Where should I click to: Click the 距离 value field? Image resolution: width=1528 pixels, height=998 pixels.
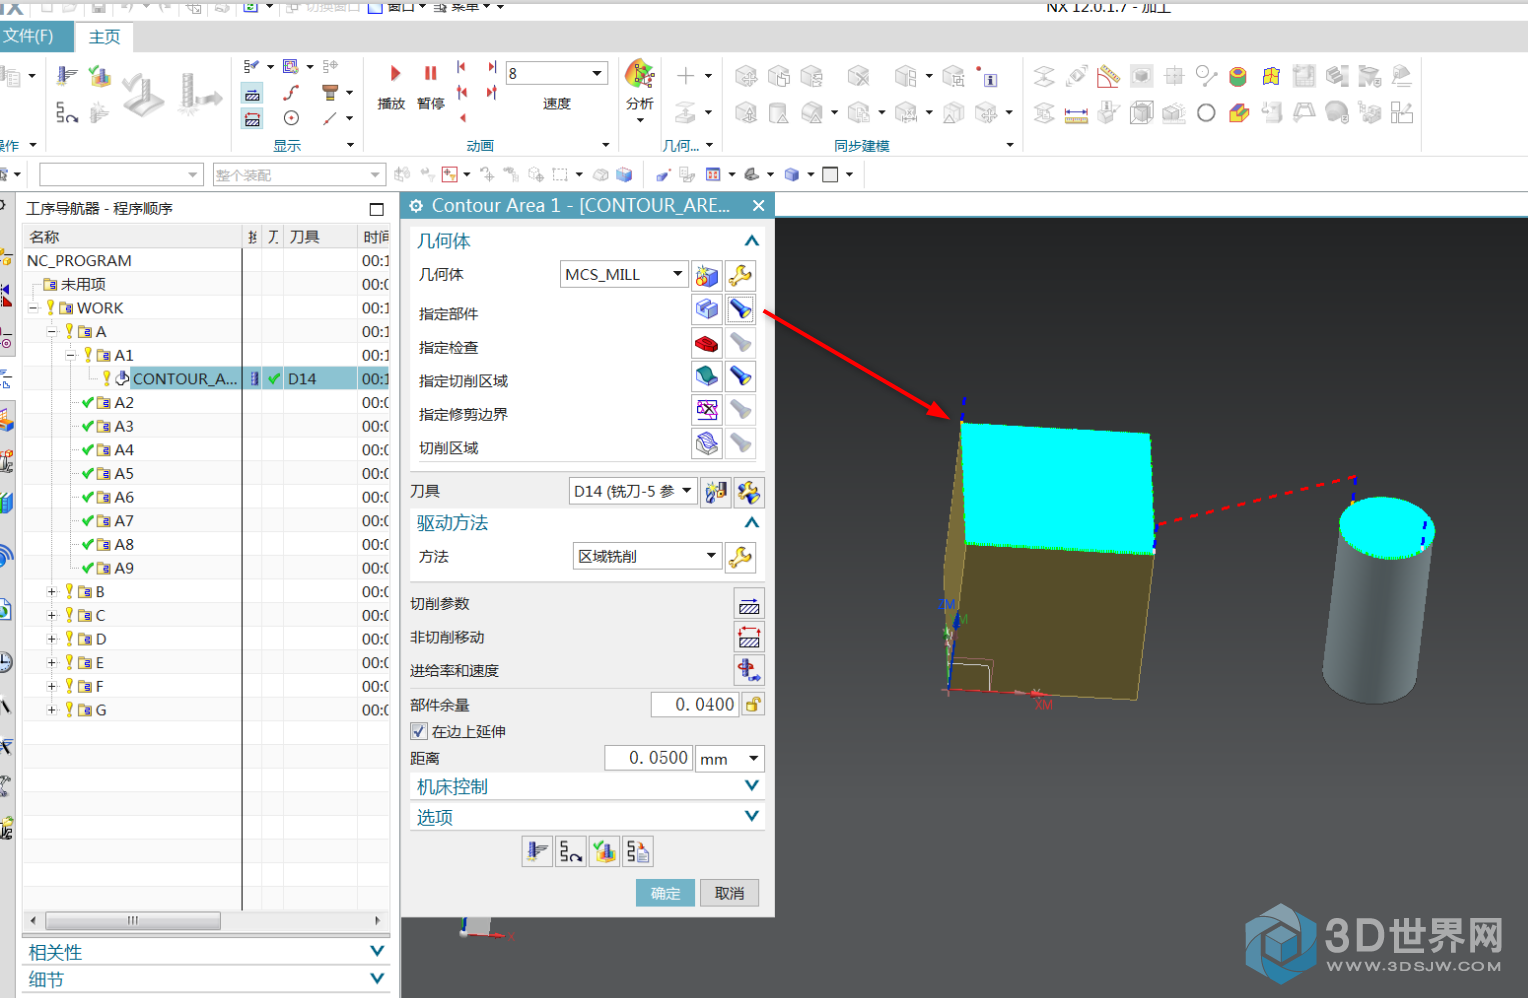[648, 758]
